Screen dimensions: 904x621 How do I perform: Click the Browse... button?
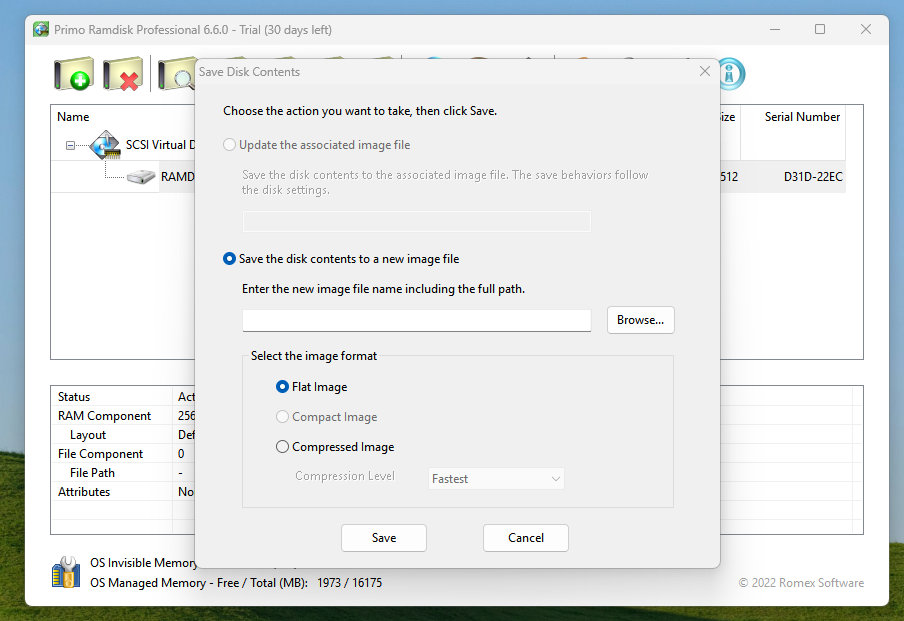point(640,320)
